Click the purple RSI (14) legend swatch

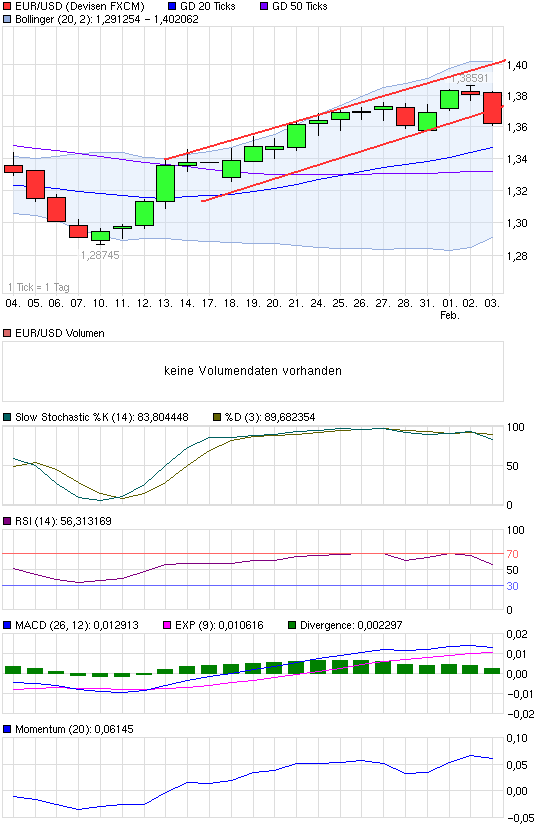(7, 521)
